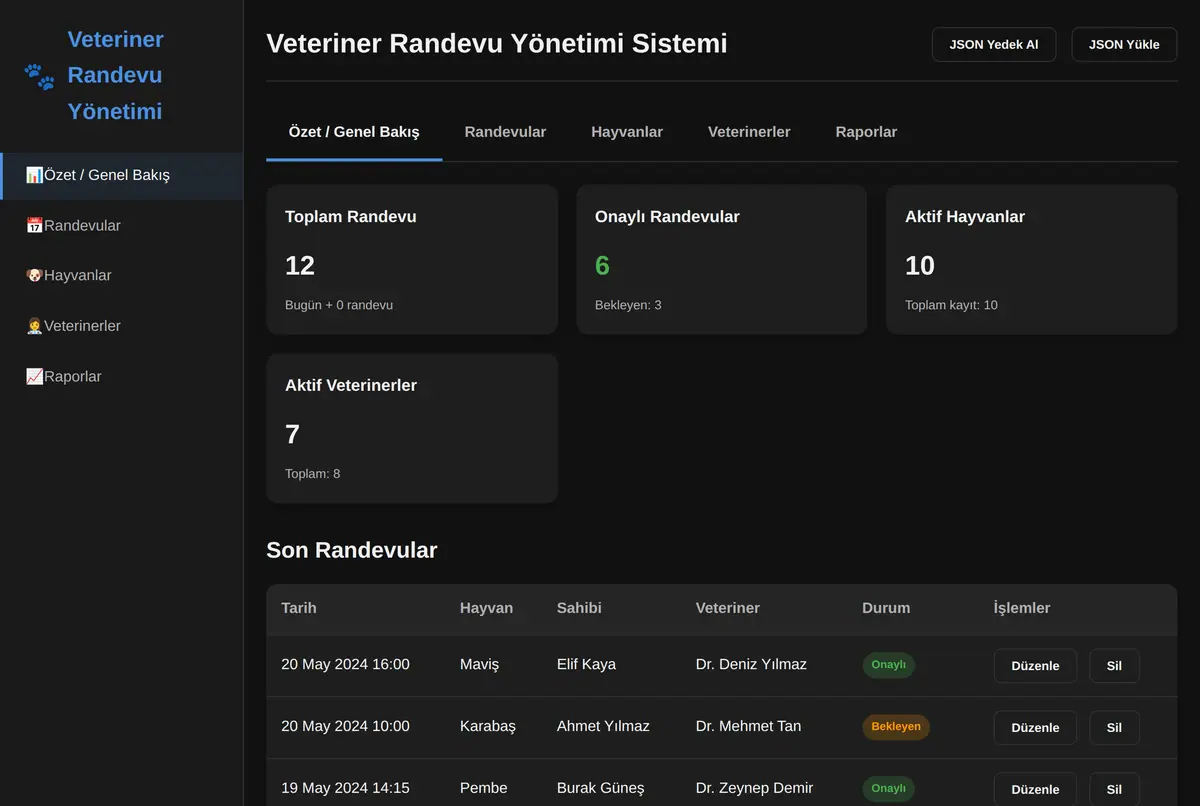This screenshot has width=1200, height=806.
Task: Click the Veteriner Randevu Yönetimi sidebar title
Action: [x=115, y=76]
